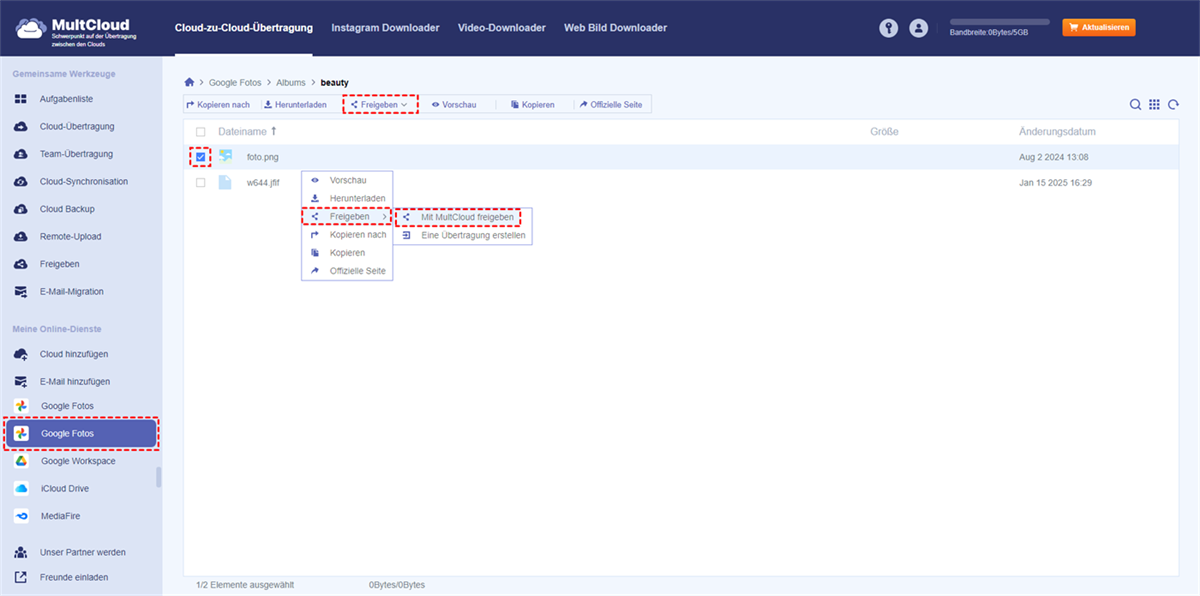
Task: Click the sidebar vertical scrollbar handle
Action: (x=159, y=477)
